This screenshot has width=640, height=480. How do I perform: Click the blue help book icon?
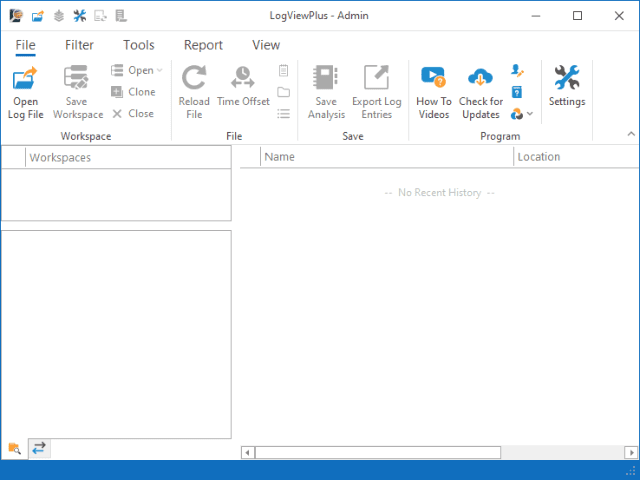[x=517, y=92]
